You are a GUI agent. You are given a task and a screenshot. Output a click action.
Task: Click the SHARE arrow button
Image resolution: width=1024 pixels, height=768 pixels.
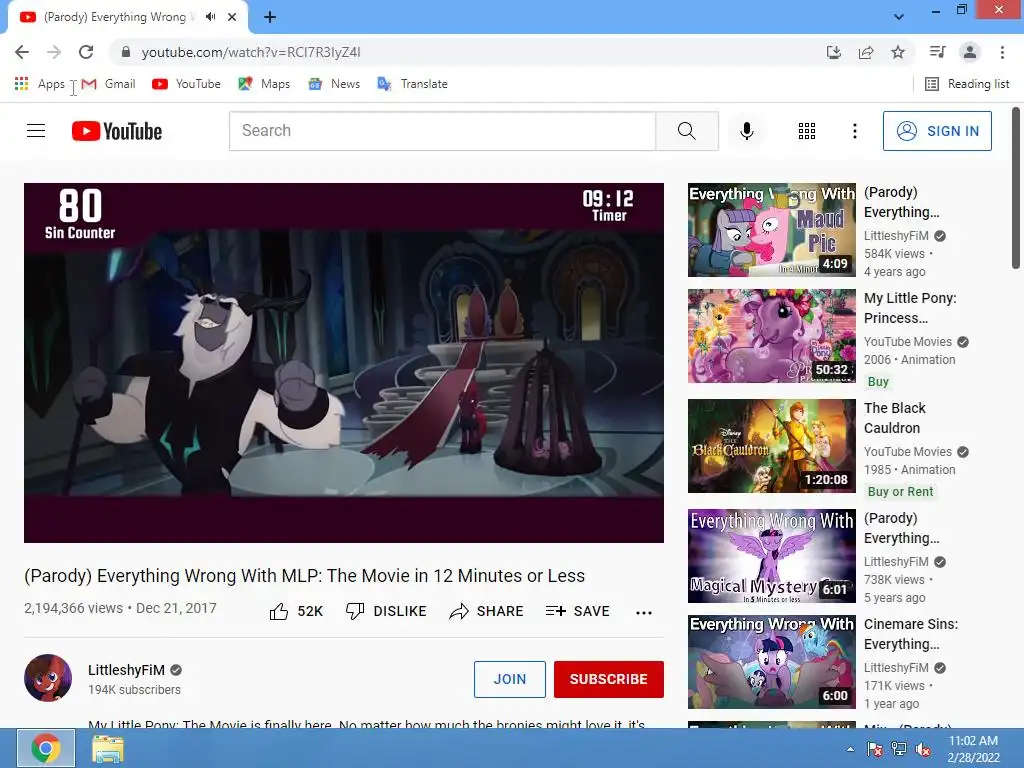(487, 611)
